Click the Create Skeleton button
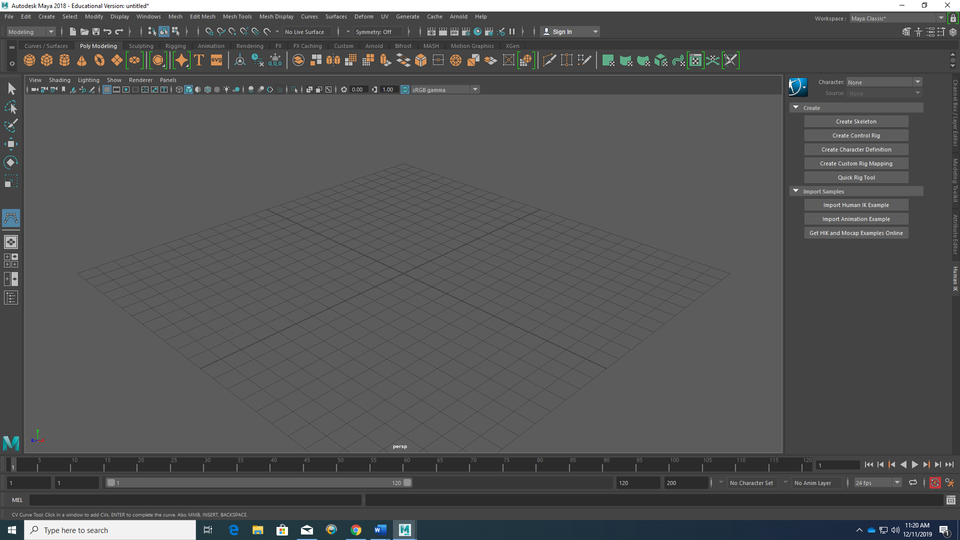 click(856, 121)
